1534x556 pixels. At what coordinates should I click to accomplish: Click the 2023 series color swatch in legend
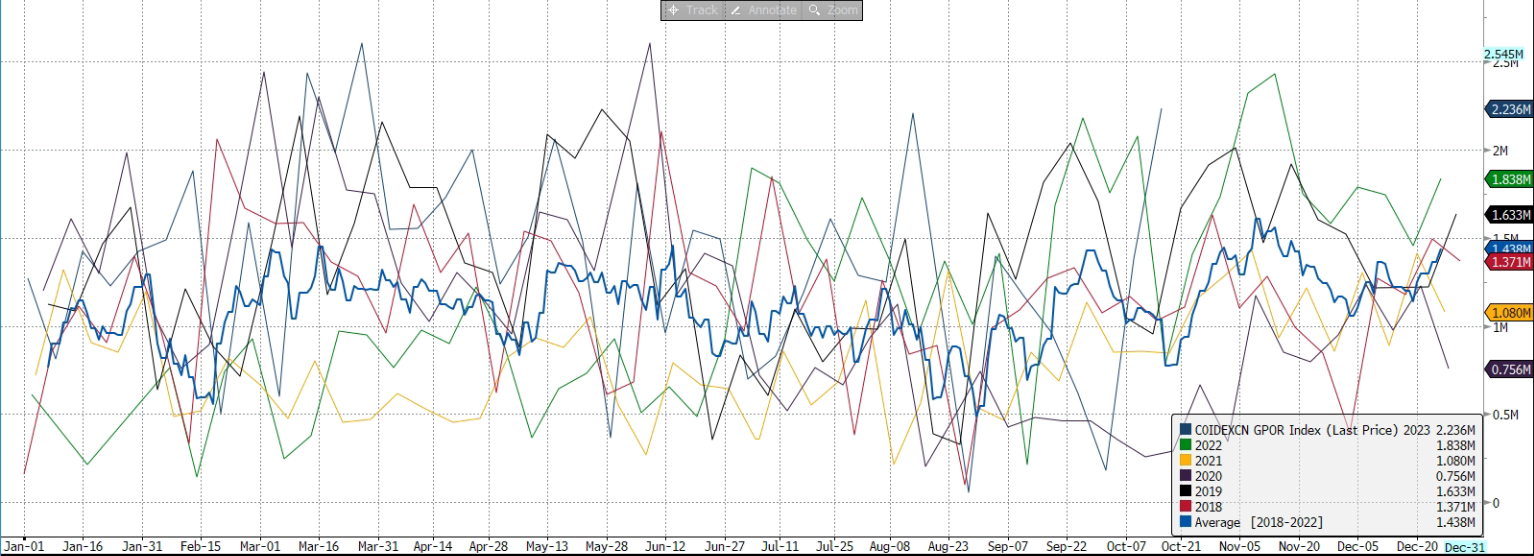tap(1185, 429)
